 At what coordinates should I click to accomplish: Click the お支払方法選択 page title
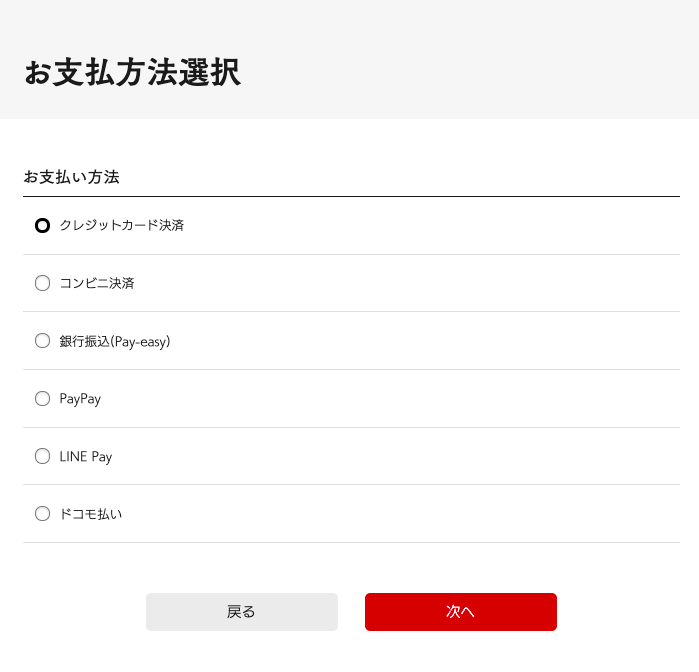pos(132,72)
